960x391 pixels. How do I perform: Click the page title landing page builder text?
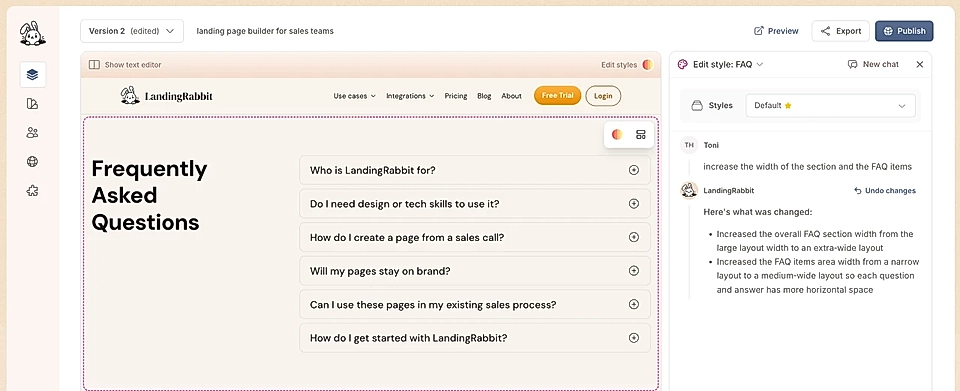coord(264,31)
